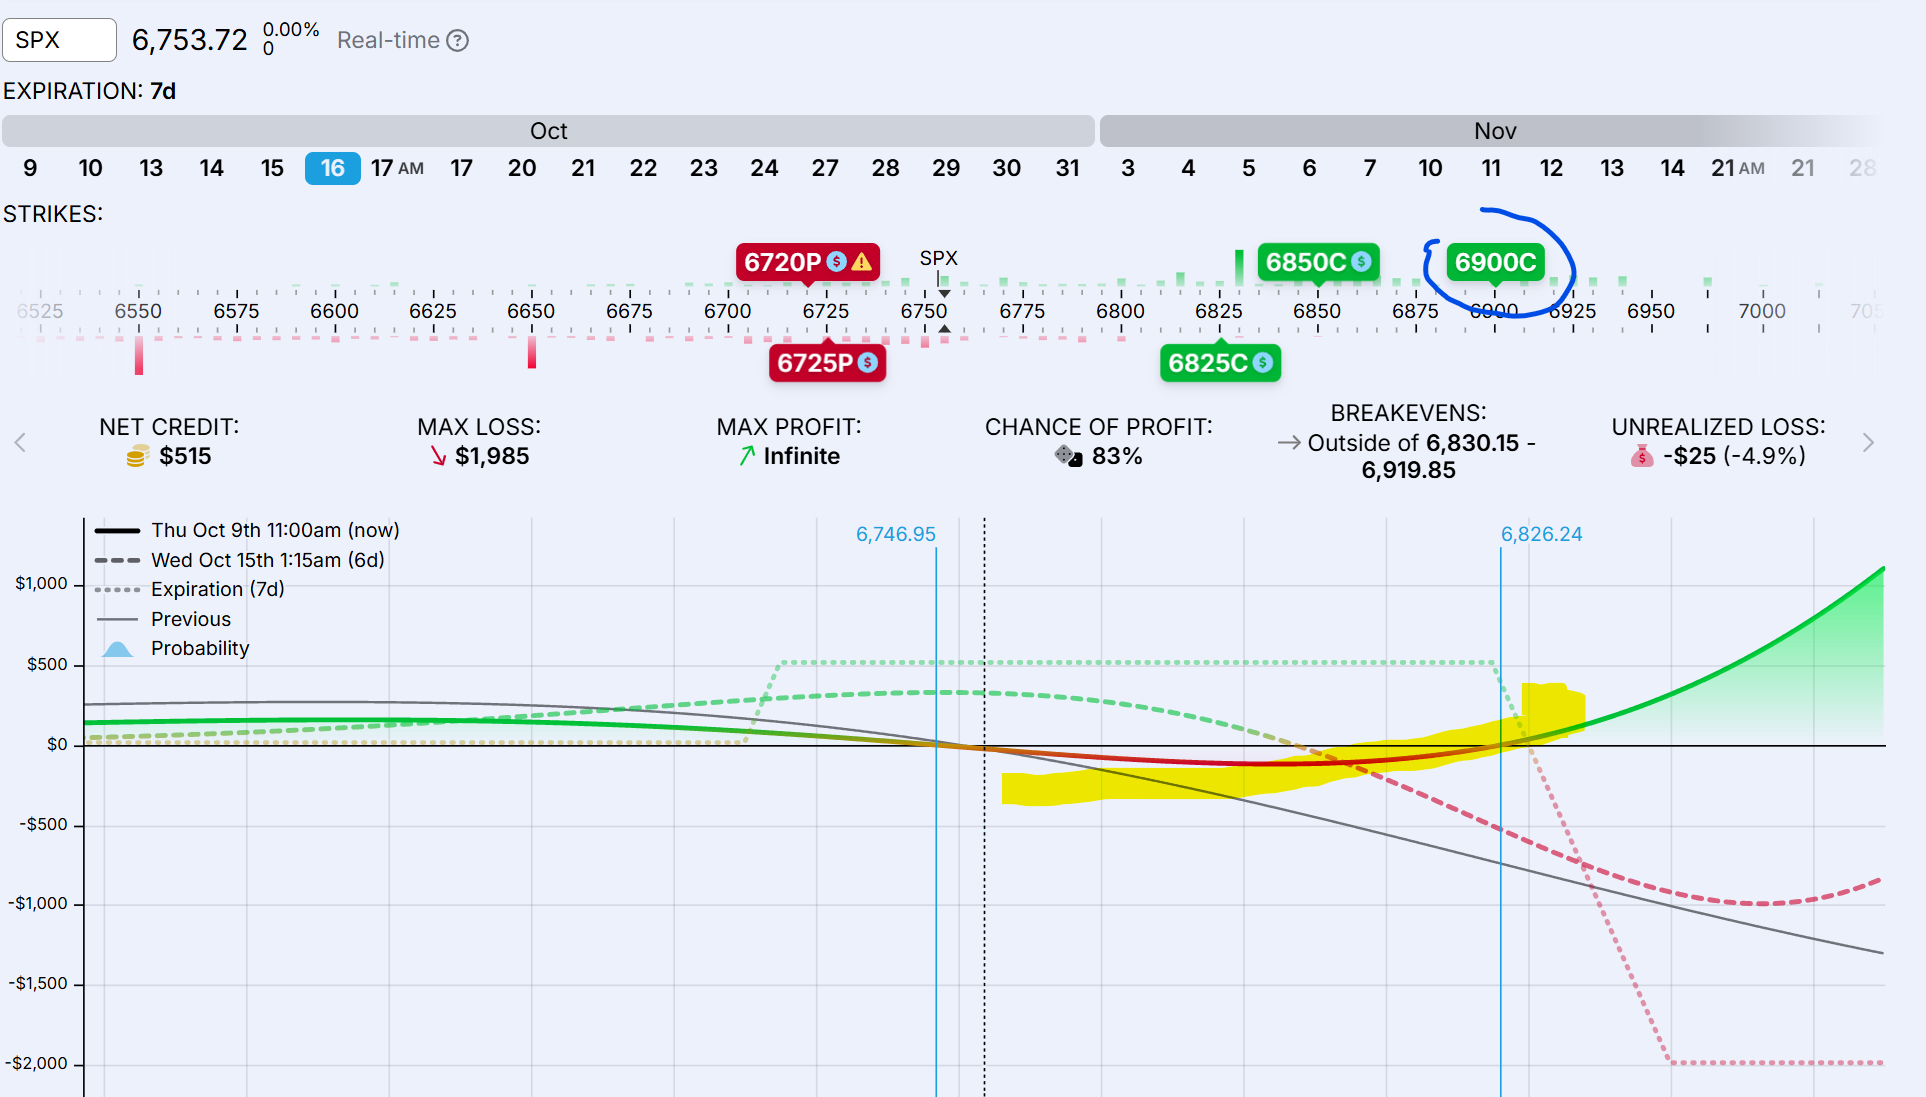Toggle the Expiration (7d) legend line
This screenshot has height=1097, width=1926.
[217, 589]
